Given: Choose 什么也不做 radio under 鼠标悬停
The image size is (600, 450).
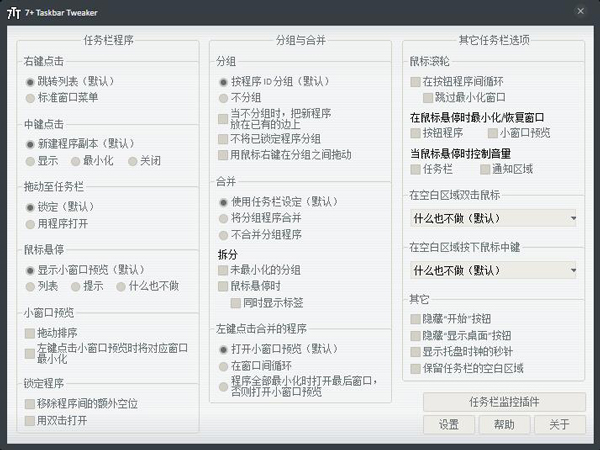Looking at the screenshot, I should pyautogui.click(x=121, y=287).
